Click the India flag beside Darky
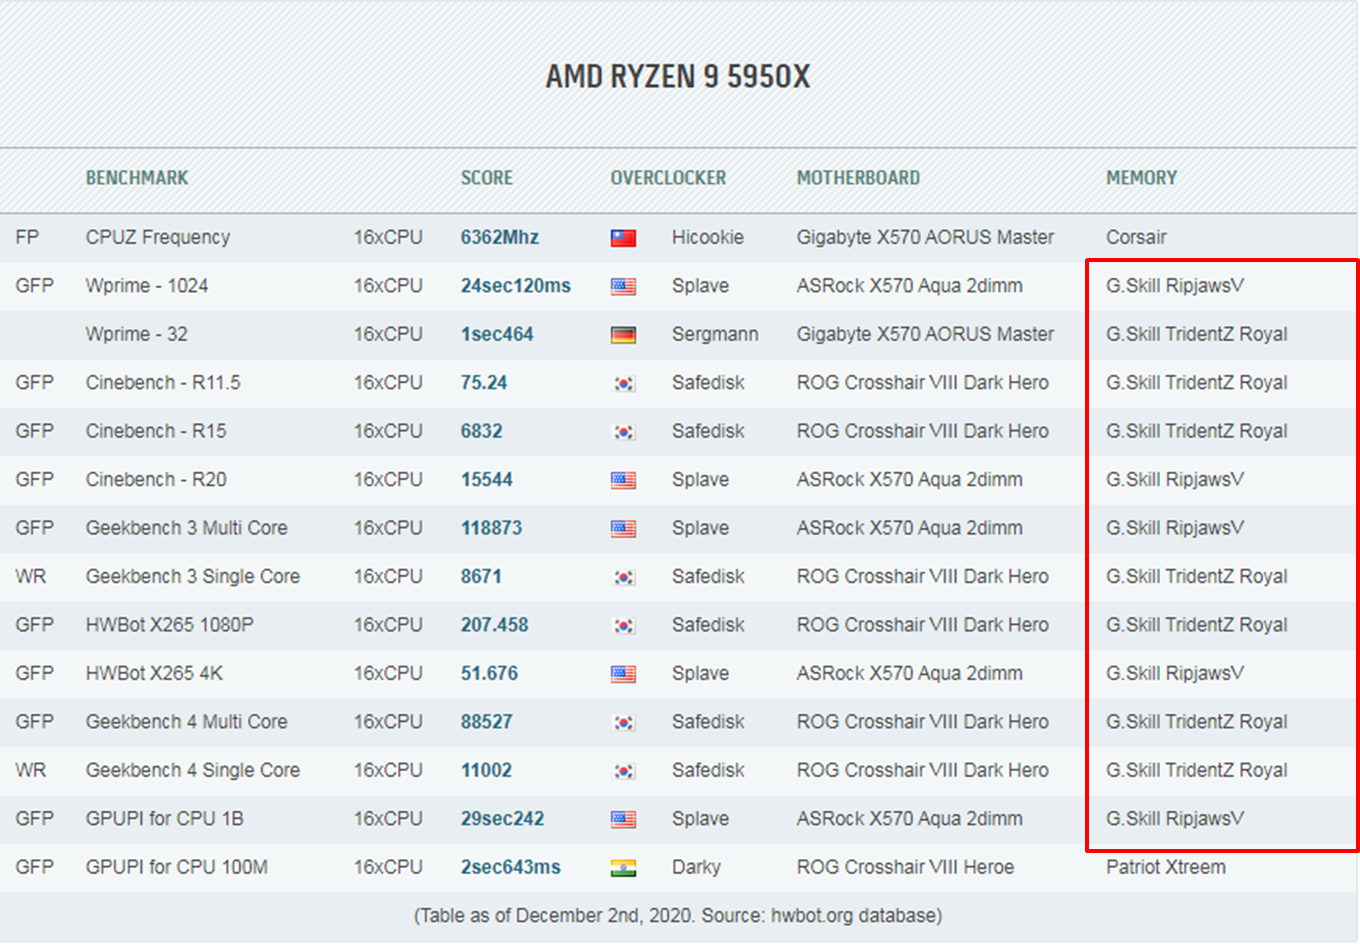This screenshot has height=944, width=1360. (623, 868)
